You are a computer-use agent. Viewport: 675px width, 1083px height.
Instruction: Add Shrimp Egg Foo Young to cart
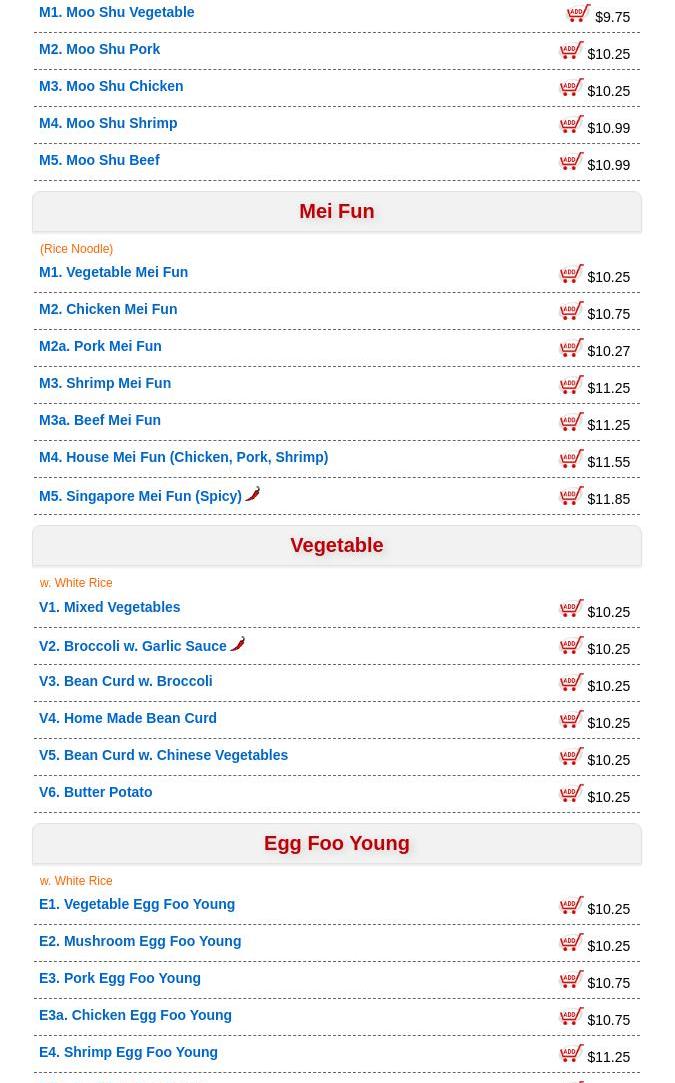pos(571,1053)
